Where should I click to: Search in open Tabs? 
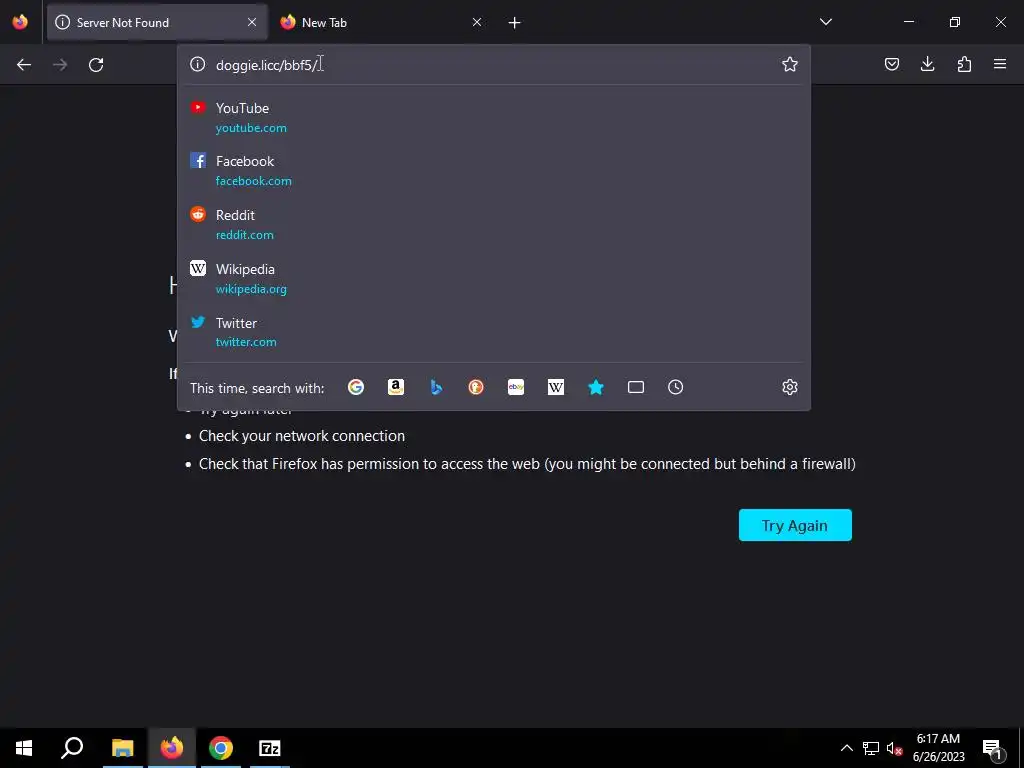(x=635, y=387)
